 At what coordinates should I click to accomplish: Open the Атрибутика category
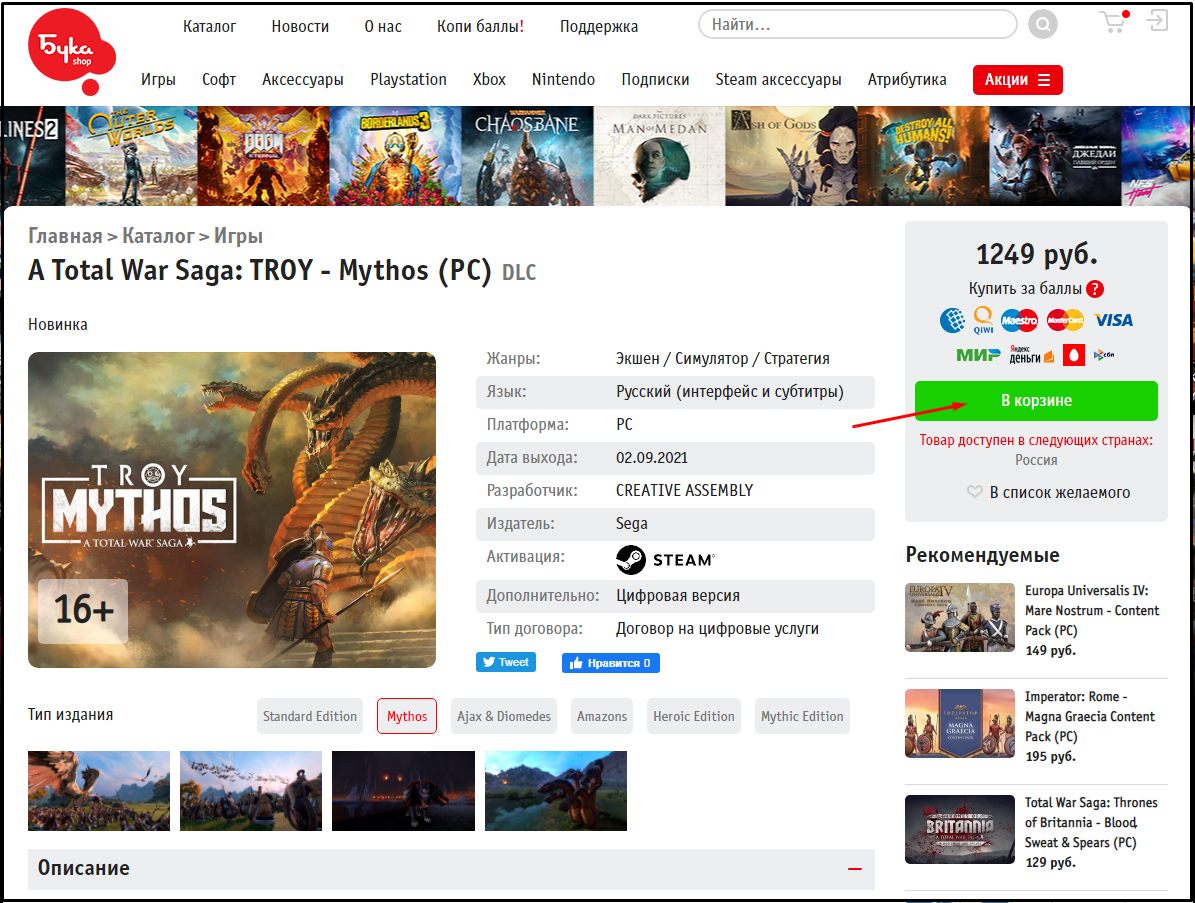pyautogui.click(x=907, y=80)
